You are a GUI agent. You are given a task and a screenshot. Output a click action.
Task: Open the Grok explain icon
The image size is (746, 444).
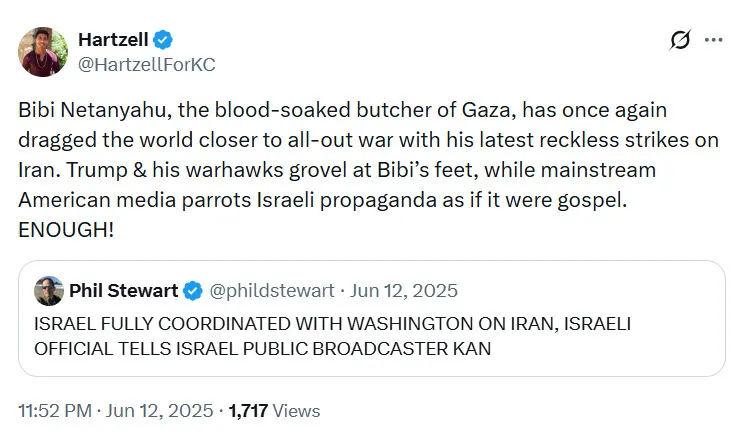680,40
